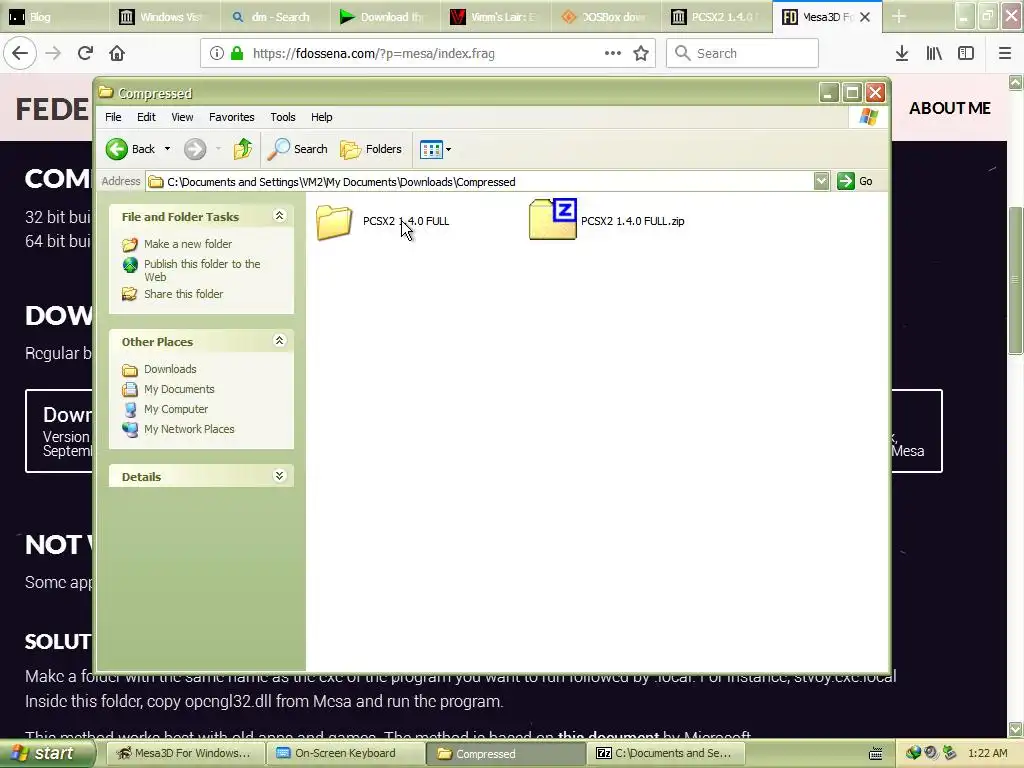The width and height of the screenshot is (1024, 768).
Task: Go to My Network Places
Action: pos(189,429)
